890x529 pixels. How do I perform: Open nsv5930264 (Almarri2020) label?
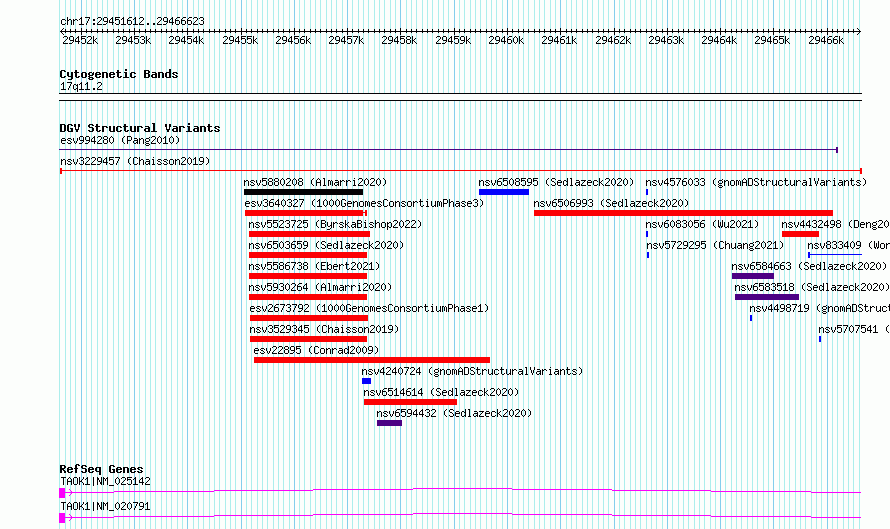click(320, 287)
